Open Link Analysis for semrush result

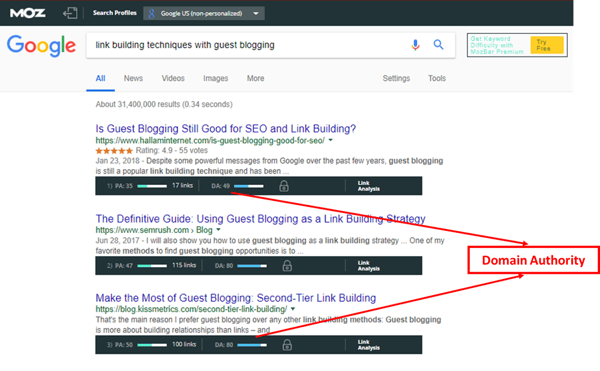pos(368,266)
